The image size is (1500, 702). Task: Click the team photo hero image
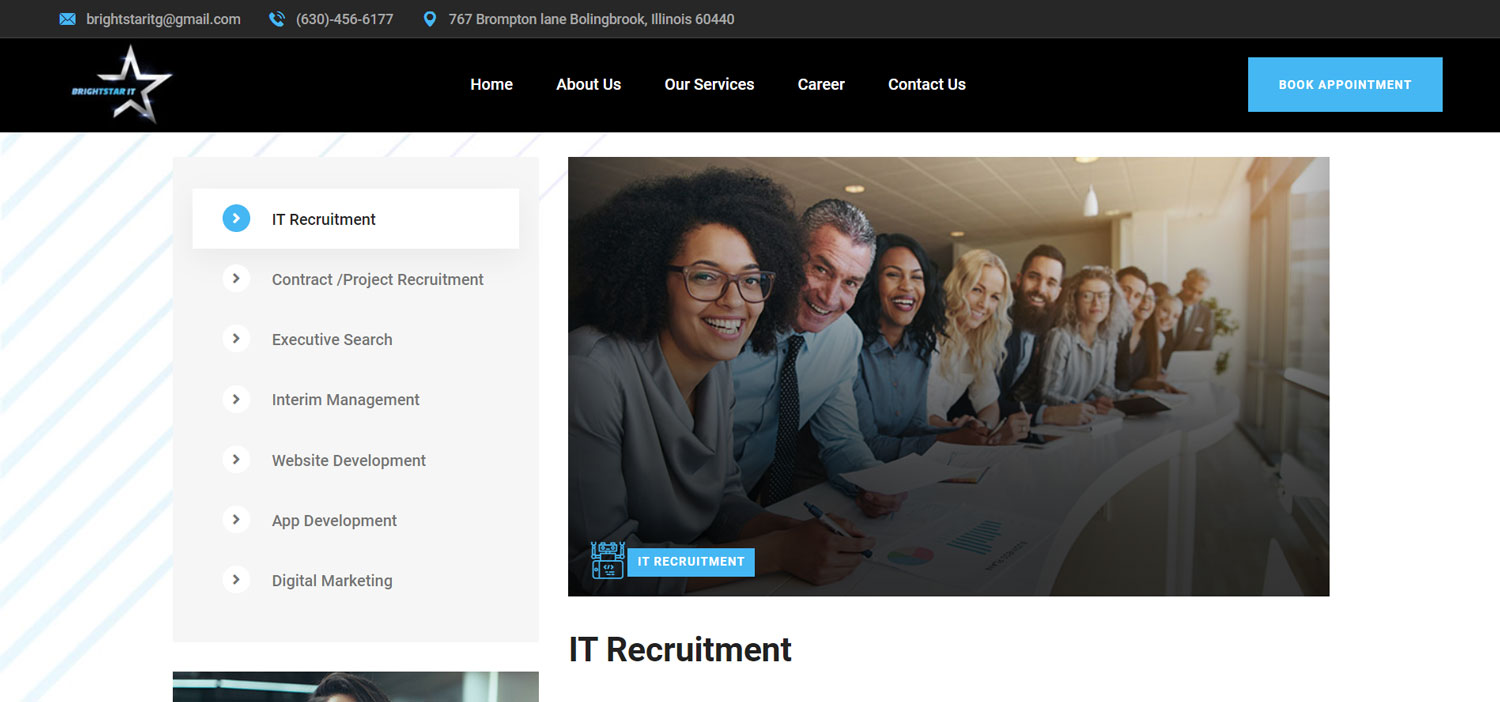click(948, 376)
